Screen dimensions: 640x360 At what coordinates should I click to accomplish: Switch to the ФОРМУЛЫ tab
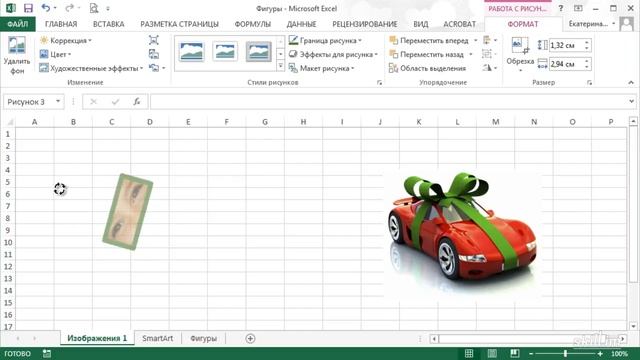coord(253,24)
